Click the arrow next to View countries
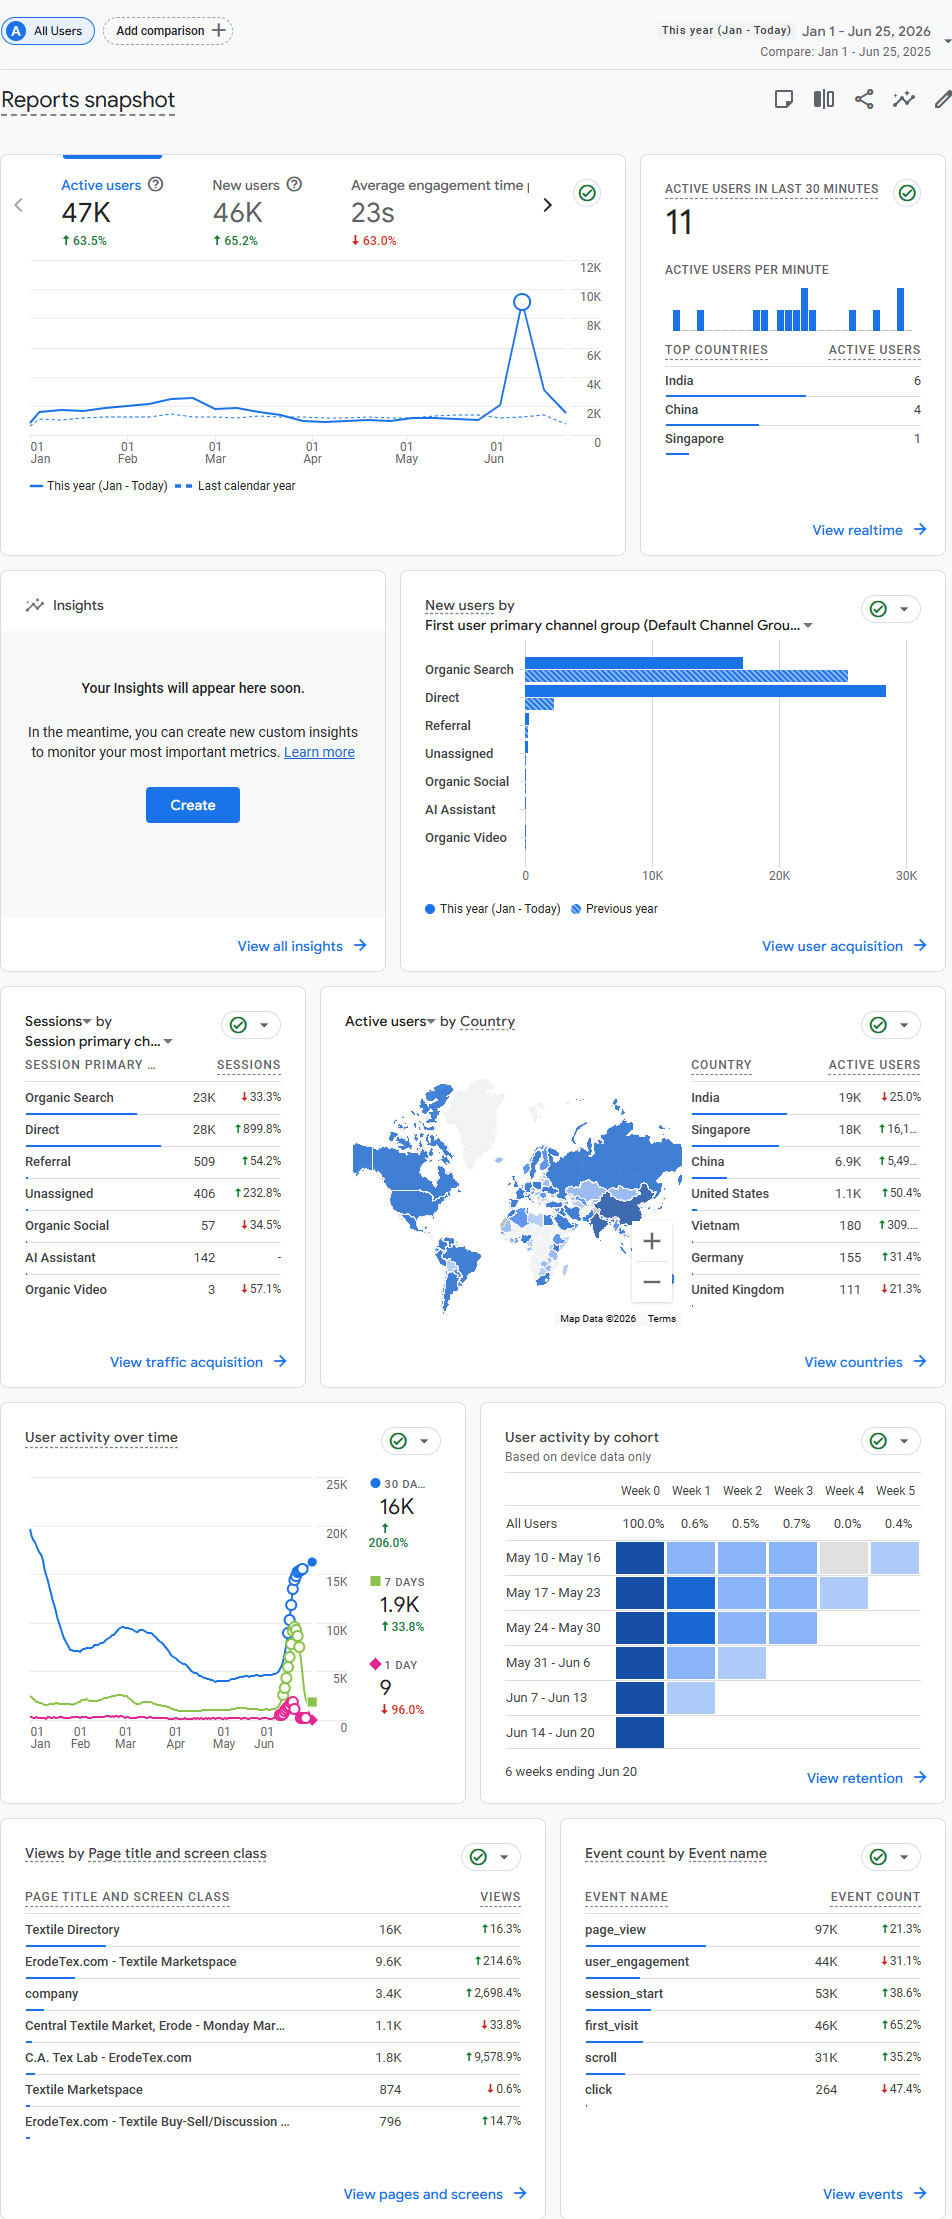This screenshot has height=2219, width=952. [920, 1361]
